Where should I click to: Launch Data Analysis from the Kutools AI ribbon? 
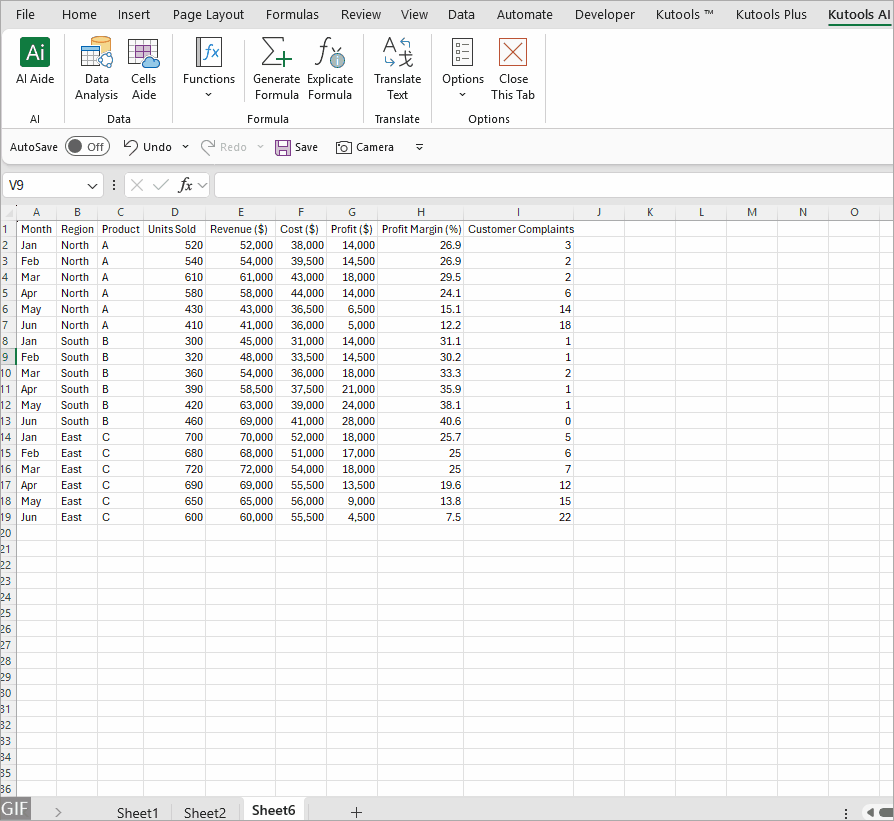96,67
